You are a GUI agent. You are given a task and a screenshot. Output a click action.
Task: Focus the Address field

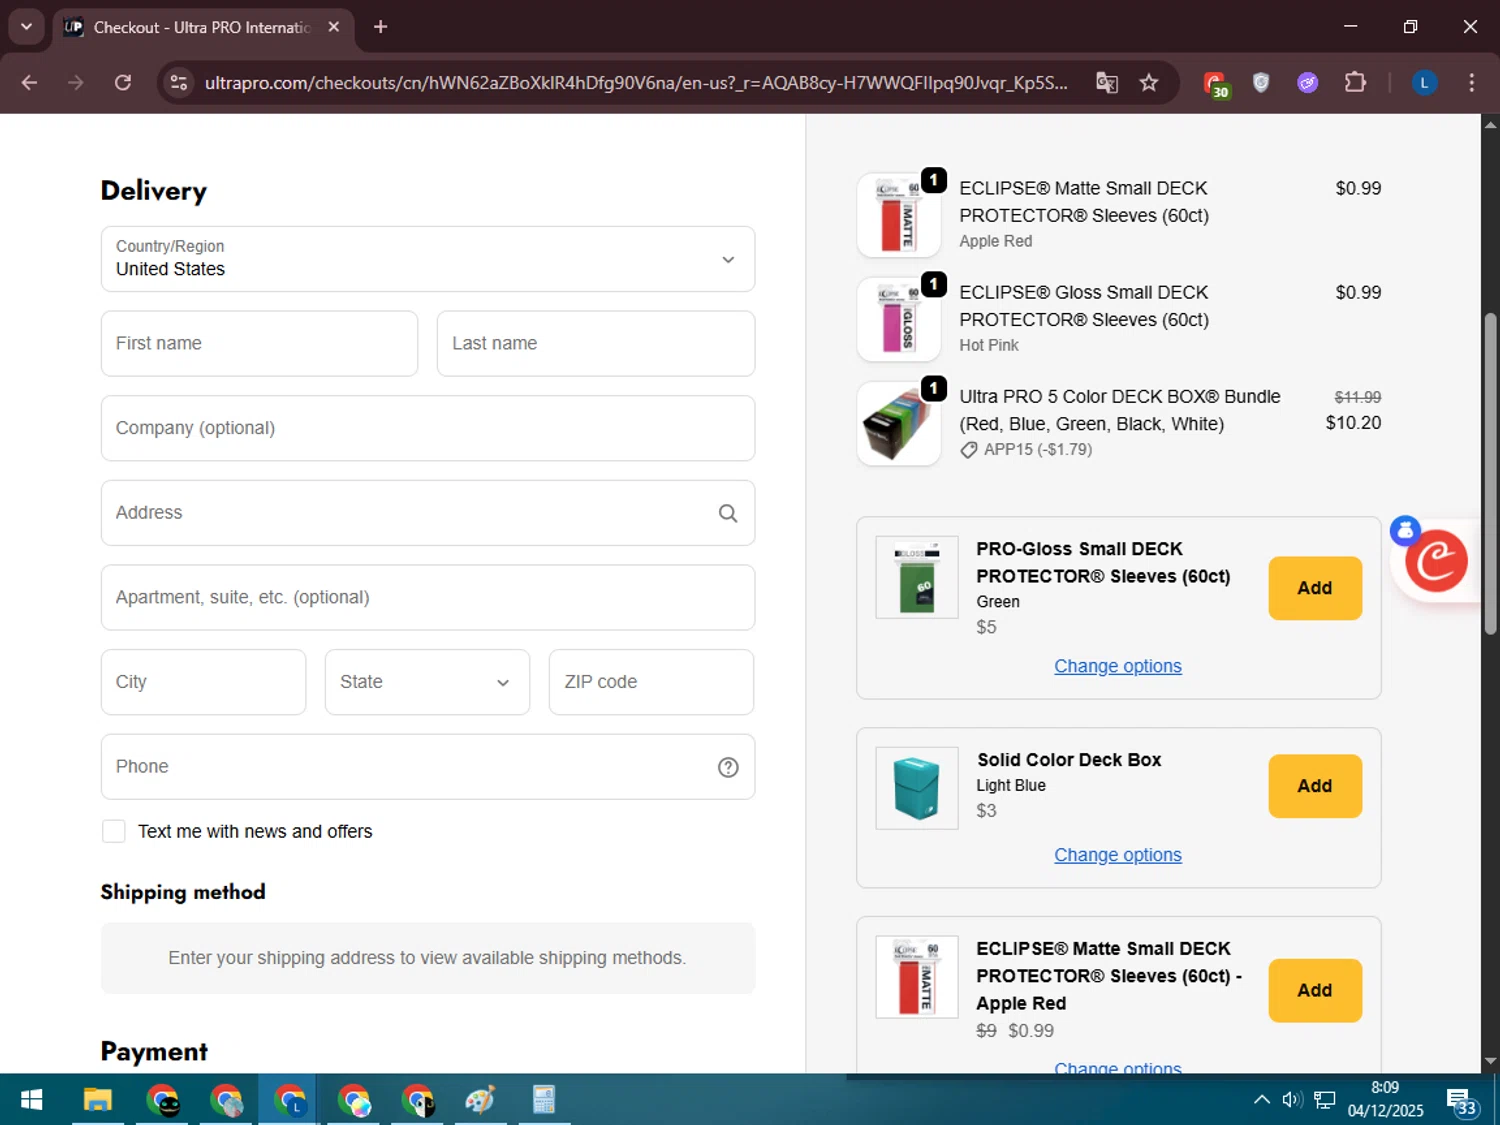(428, 513)
